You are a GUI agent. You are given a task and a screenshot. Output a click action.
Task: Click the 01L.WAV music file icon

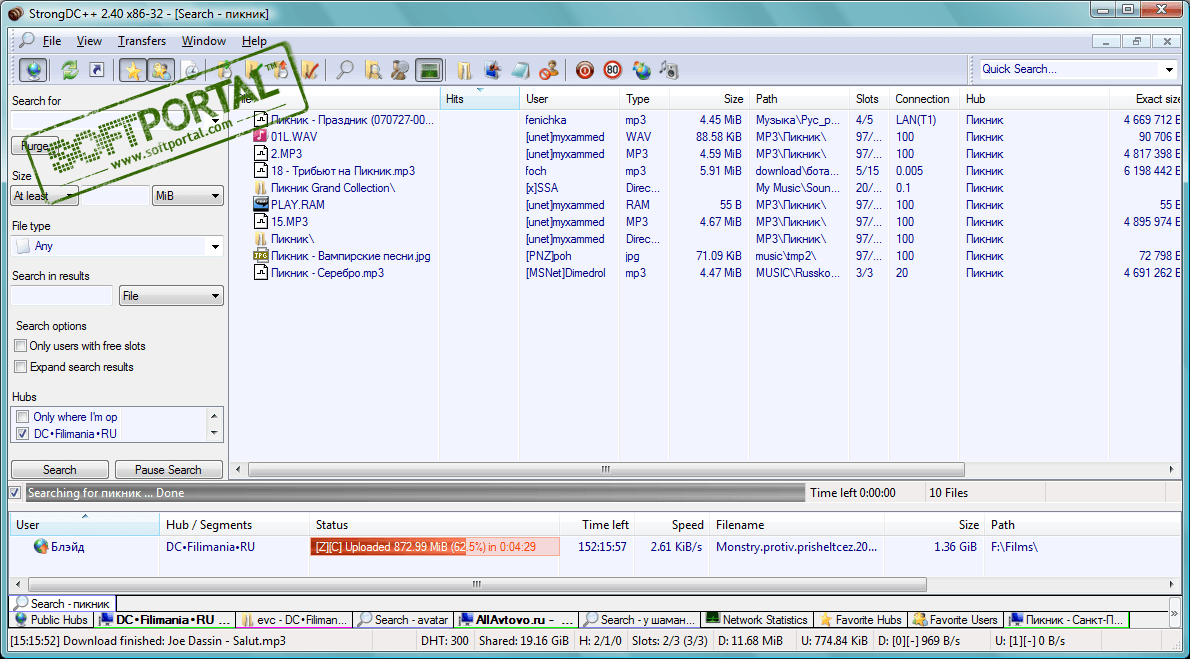(260, 137)
